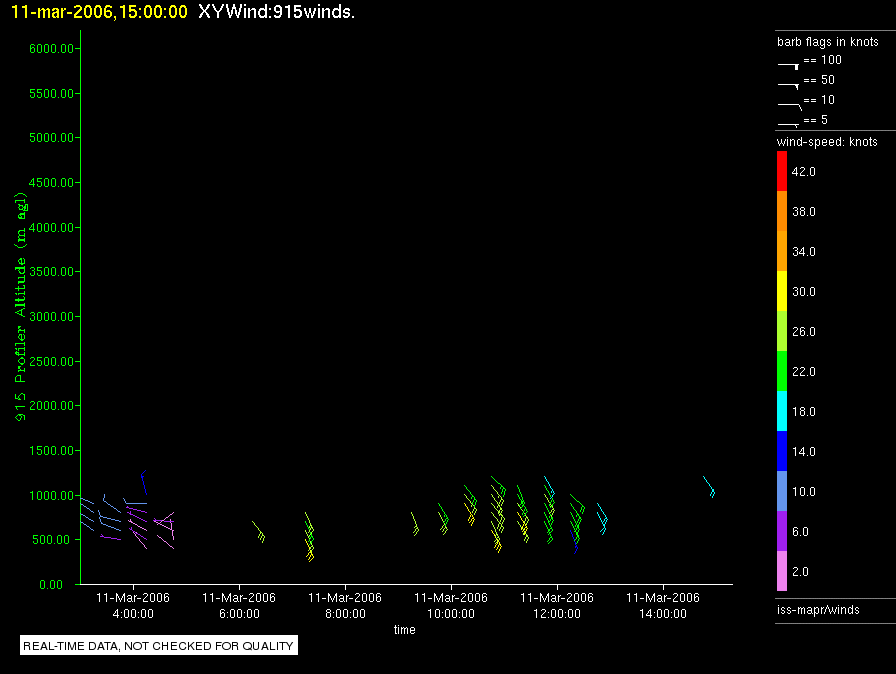Click the '915 Profiler Altitude (m agl)' axis label
Viewport: 896px width, 674px height.
21,307
